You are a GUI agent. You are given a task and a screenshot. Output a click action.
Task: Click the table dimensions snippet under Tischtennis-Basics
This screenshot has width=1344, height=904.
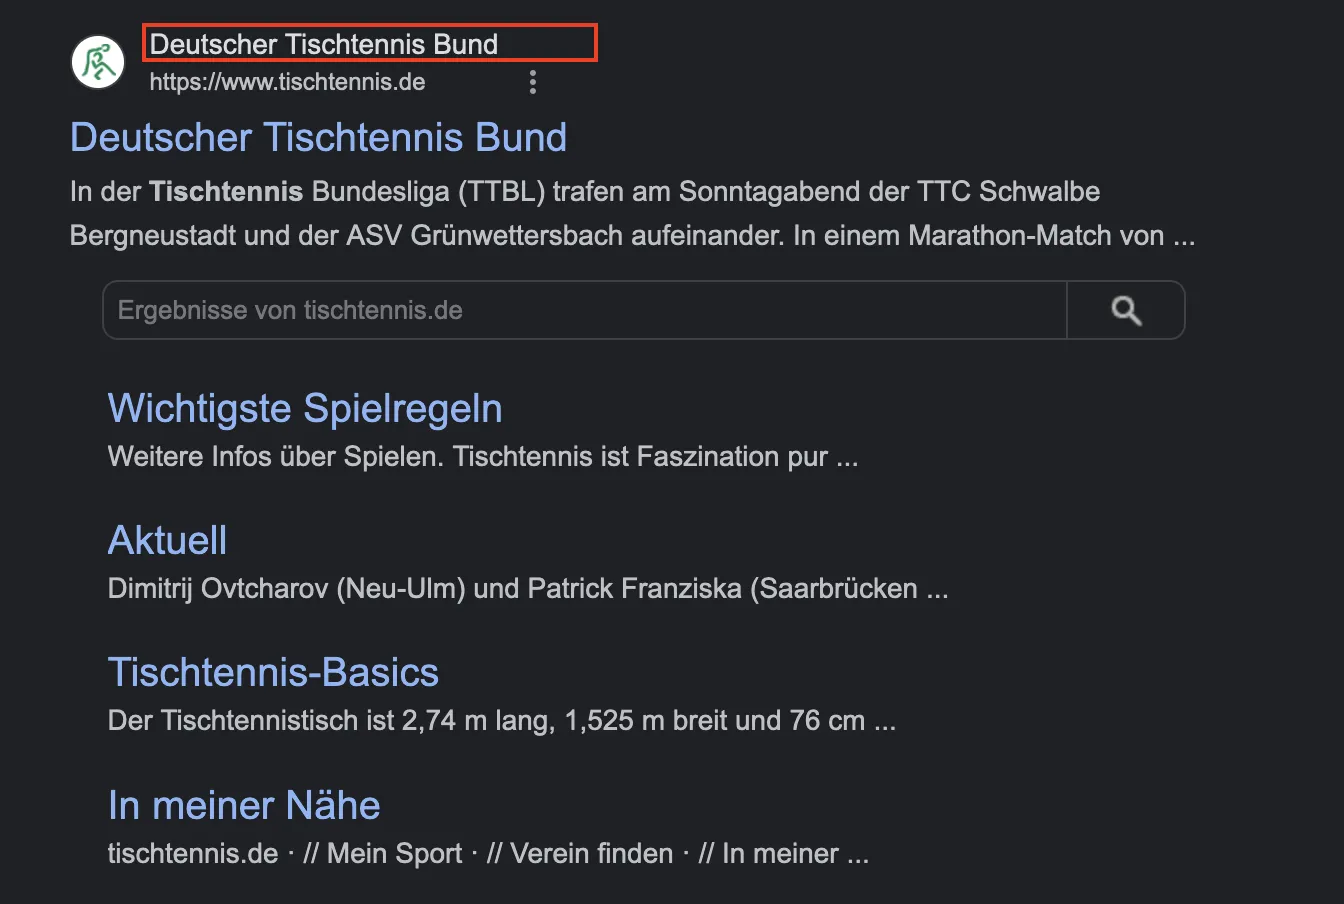[502, 721]
